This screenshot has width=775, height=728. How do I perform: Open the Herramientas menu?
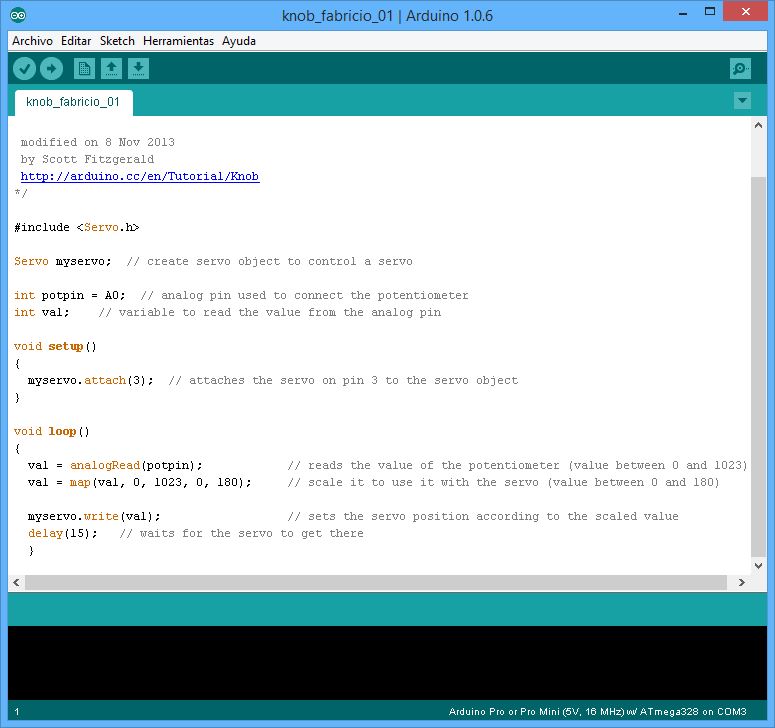178,41
